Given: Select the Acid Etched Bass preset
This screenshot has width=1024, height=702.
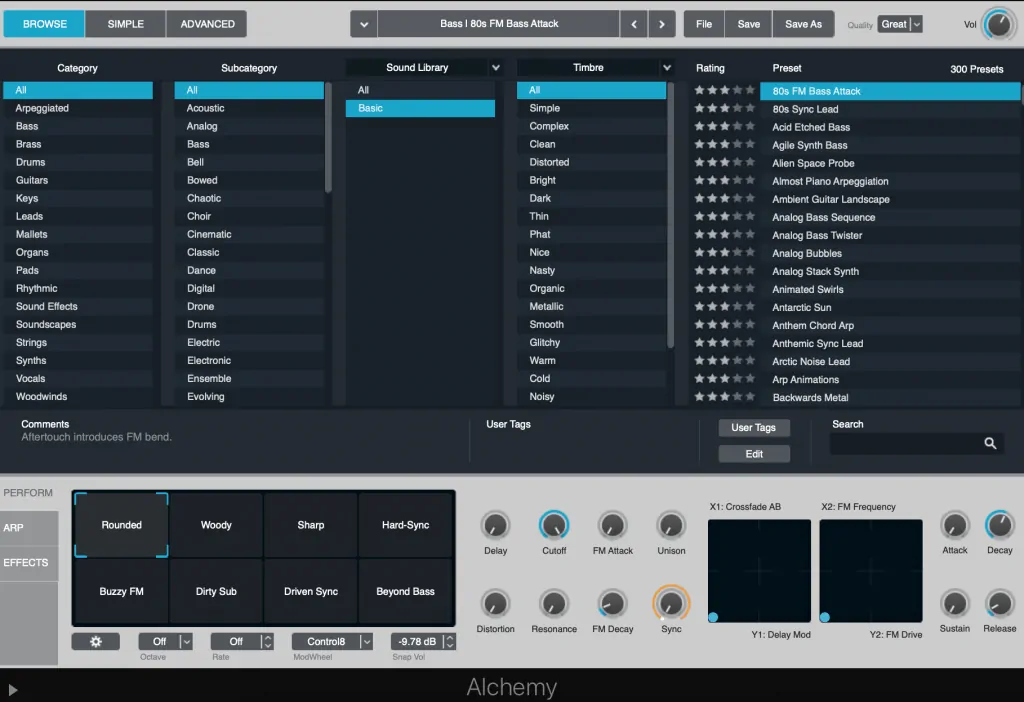Looking at the screenshot, I should 890,127.
